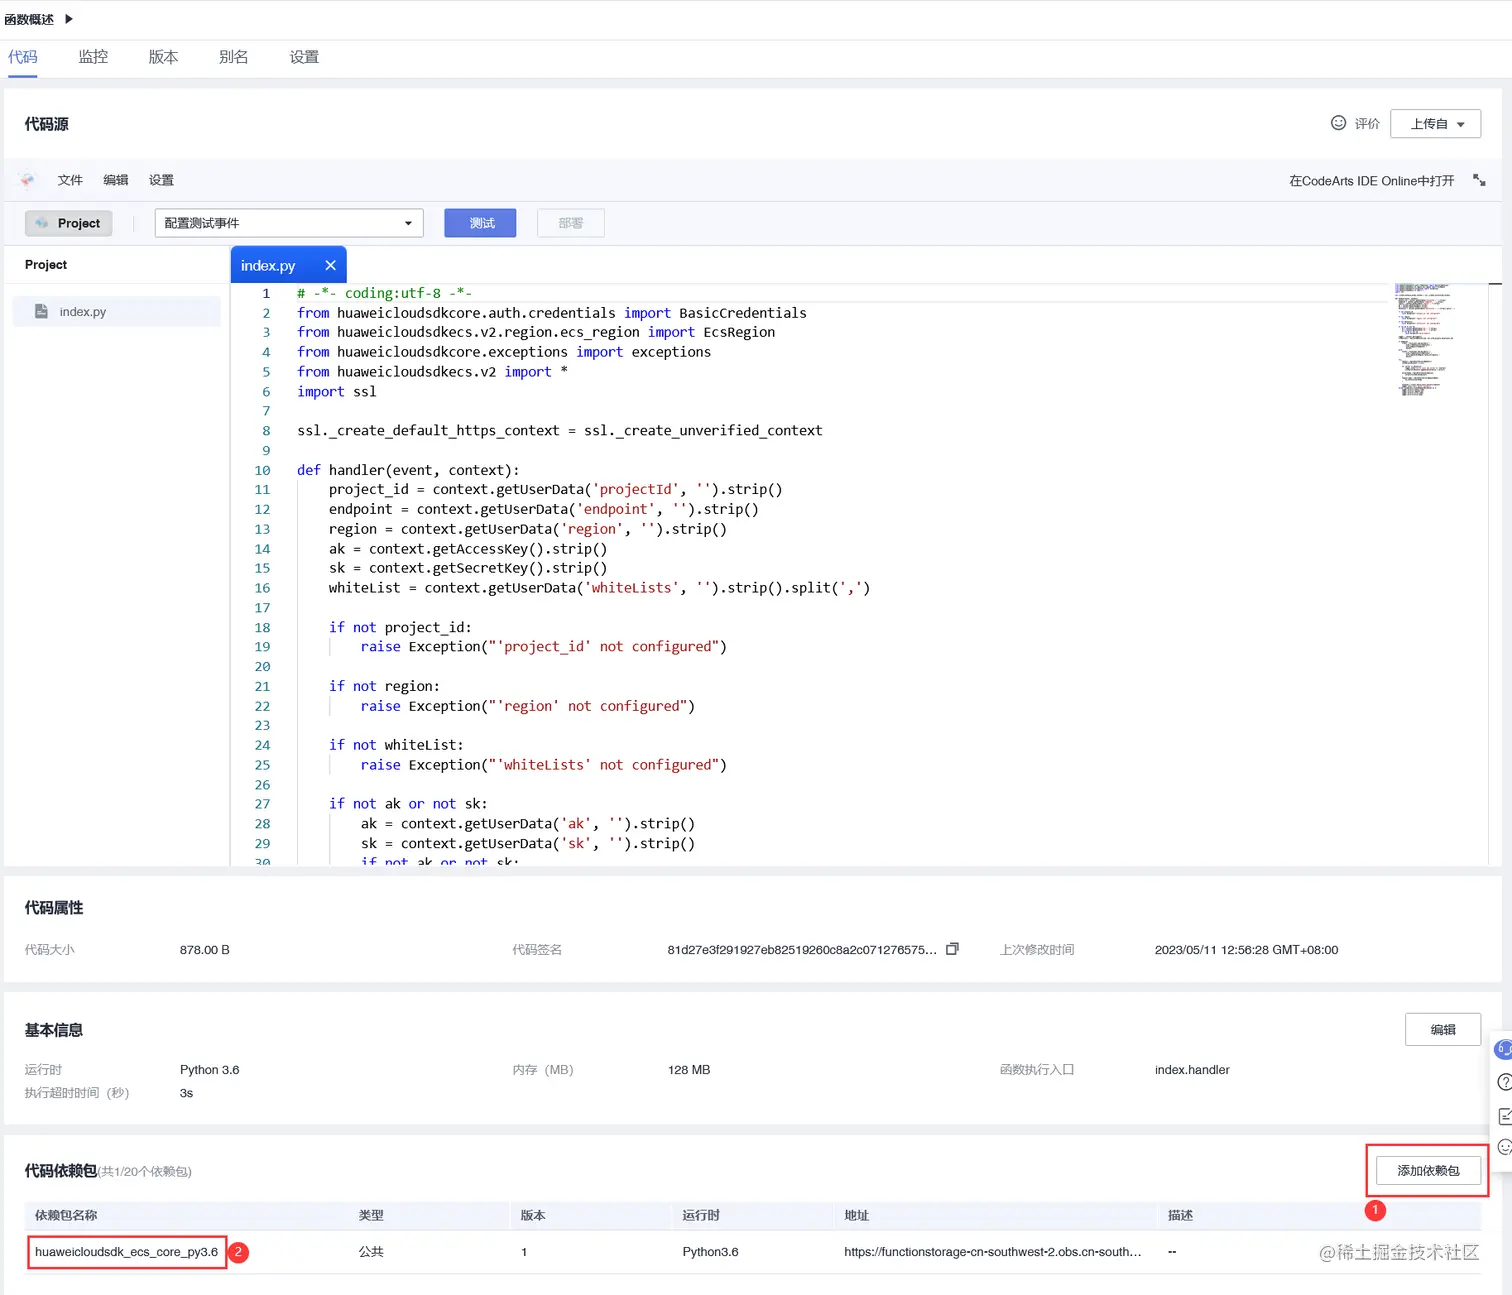Screen dimensions: 1512x1295
Task: Open huaweicloudsdk_ecs_core_py3.6 dependency entry
Action: (x=126, y=1252)
